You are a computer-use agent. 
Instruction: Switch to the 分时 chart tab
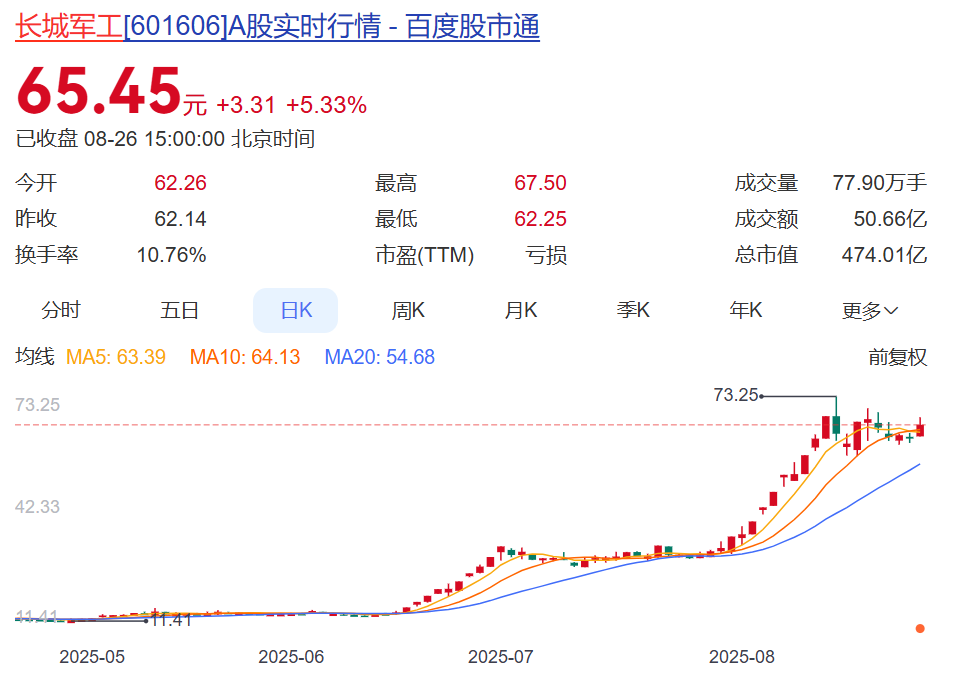click(x=61, y=310)
